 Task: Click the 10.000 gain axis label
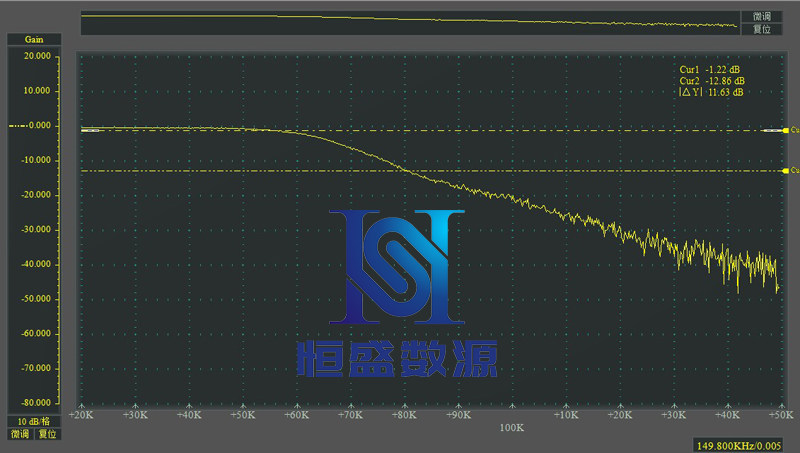point(37,91)
